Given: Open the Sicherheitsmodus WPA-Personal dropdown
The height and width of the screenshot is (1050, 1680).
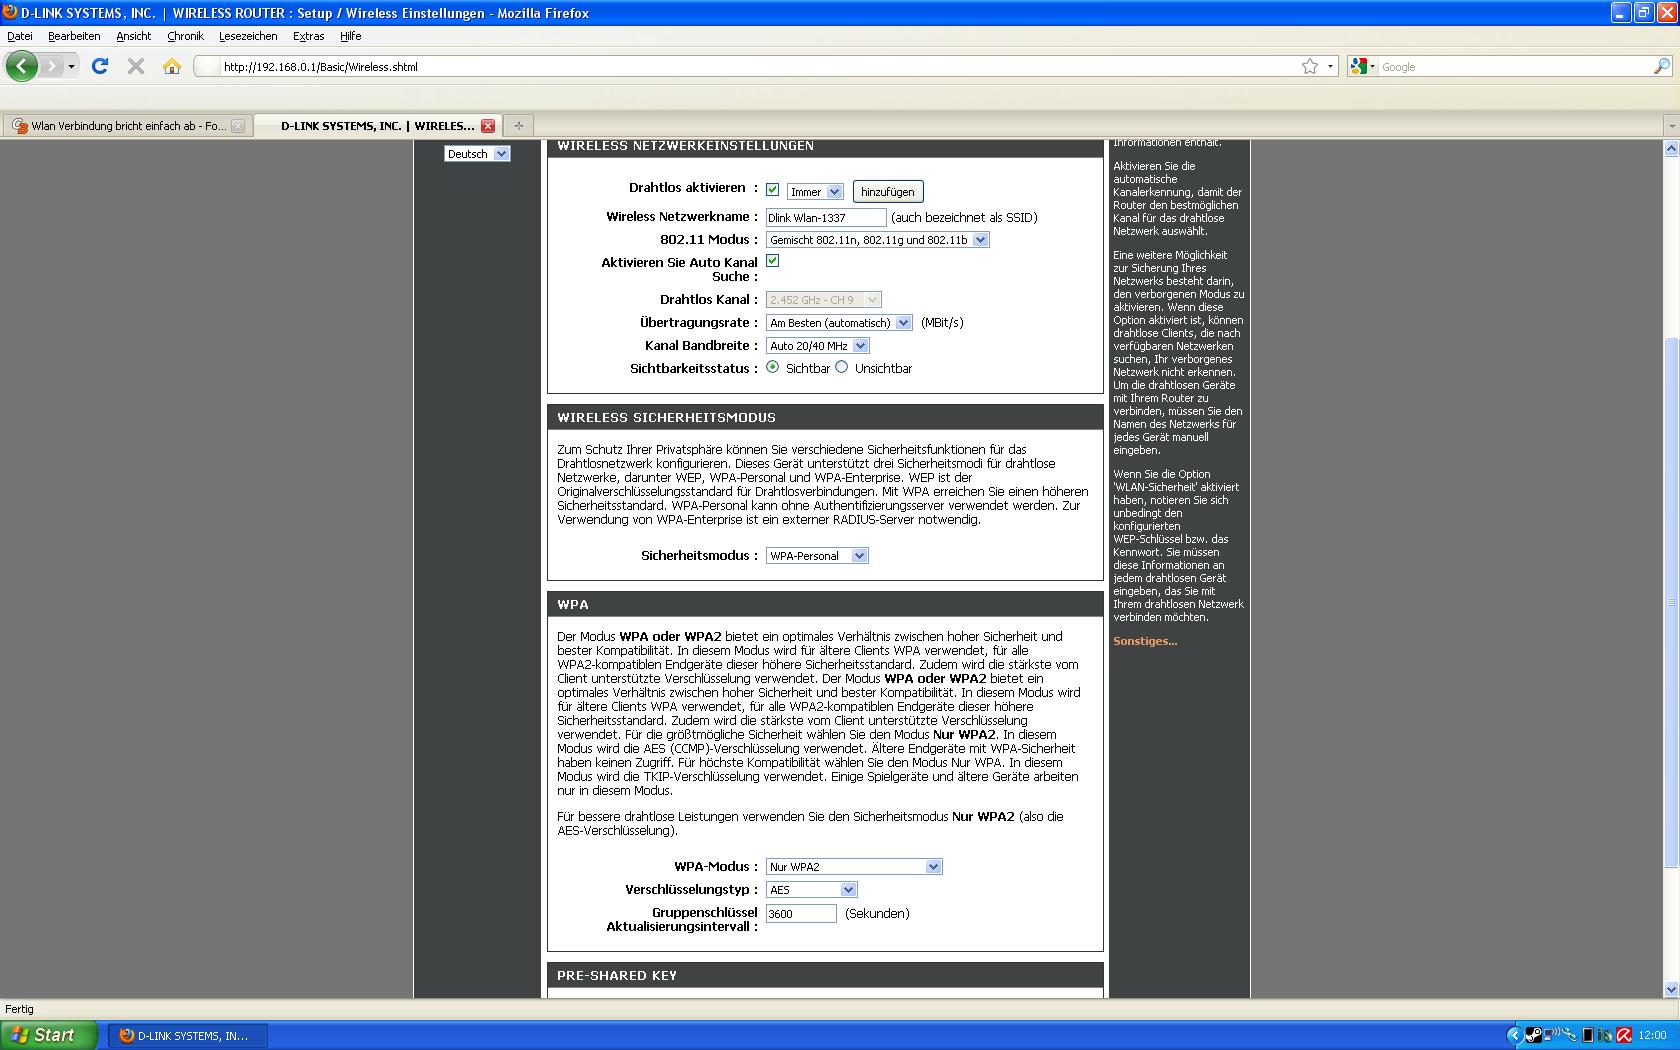Looking at the screenshot, I should (817, 556).
